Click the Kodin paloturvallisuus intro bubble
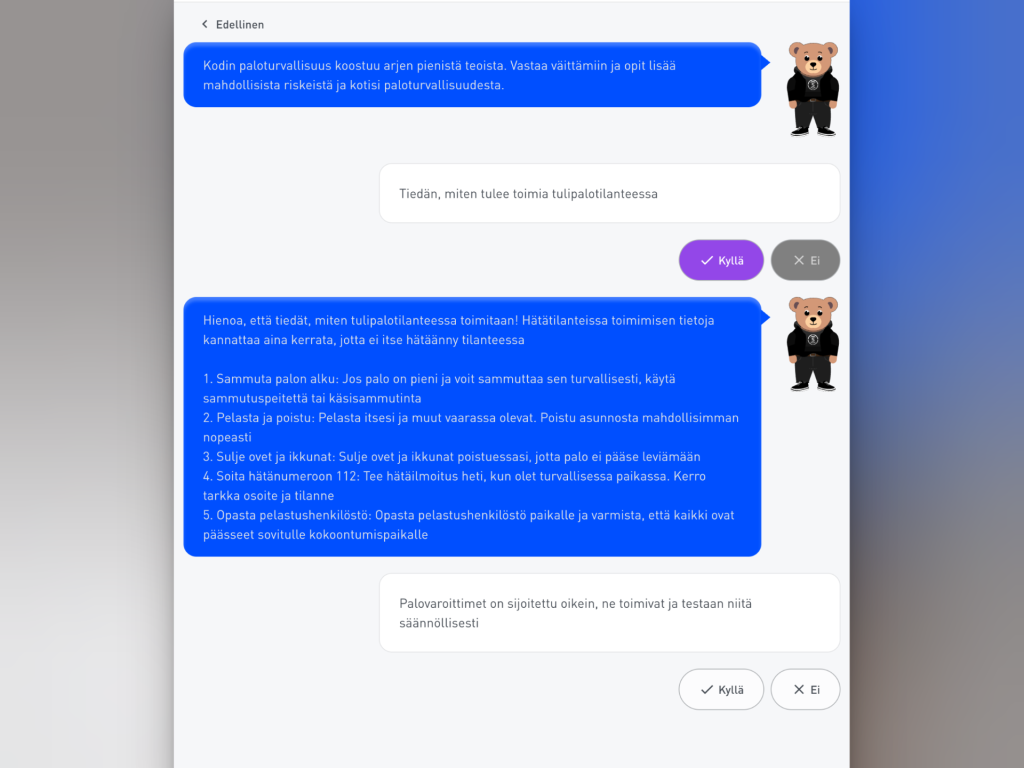This screenshot has height=768, width=1024. [472, 75]
